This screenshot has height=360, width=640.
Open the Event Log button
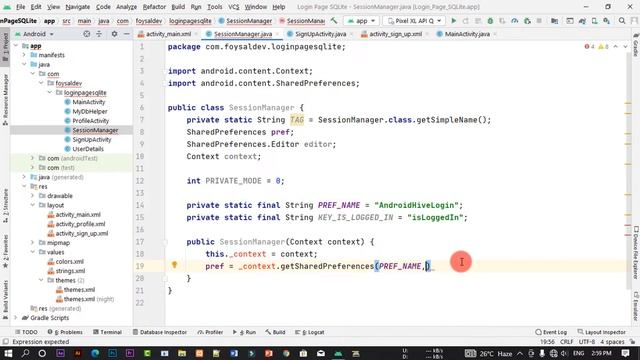(x=551, y=332)
